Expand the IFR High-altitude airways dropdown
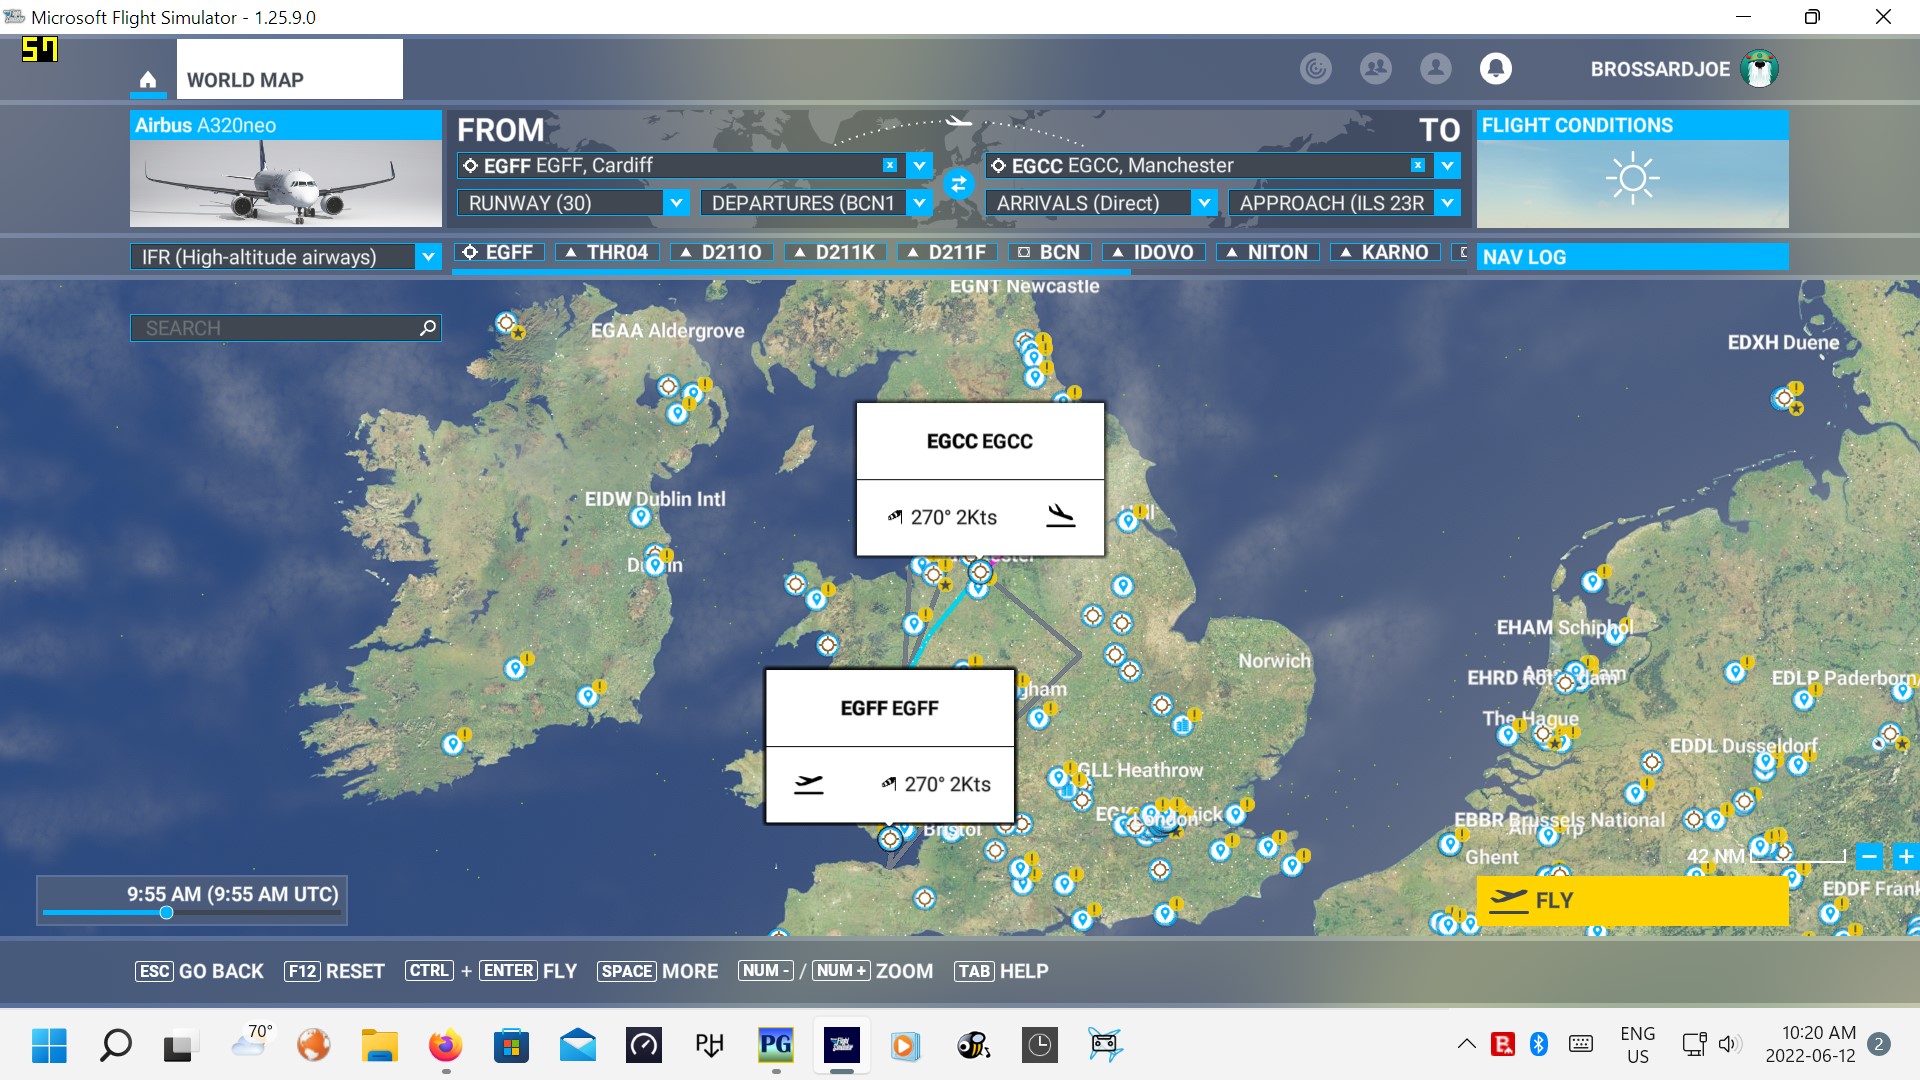The width and height of the screenshot is (1920, 1080). coord(428,257)
